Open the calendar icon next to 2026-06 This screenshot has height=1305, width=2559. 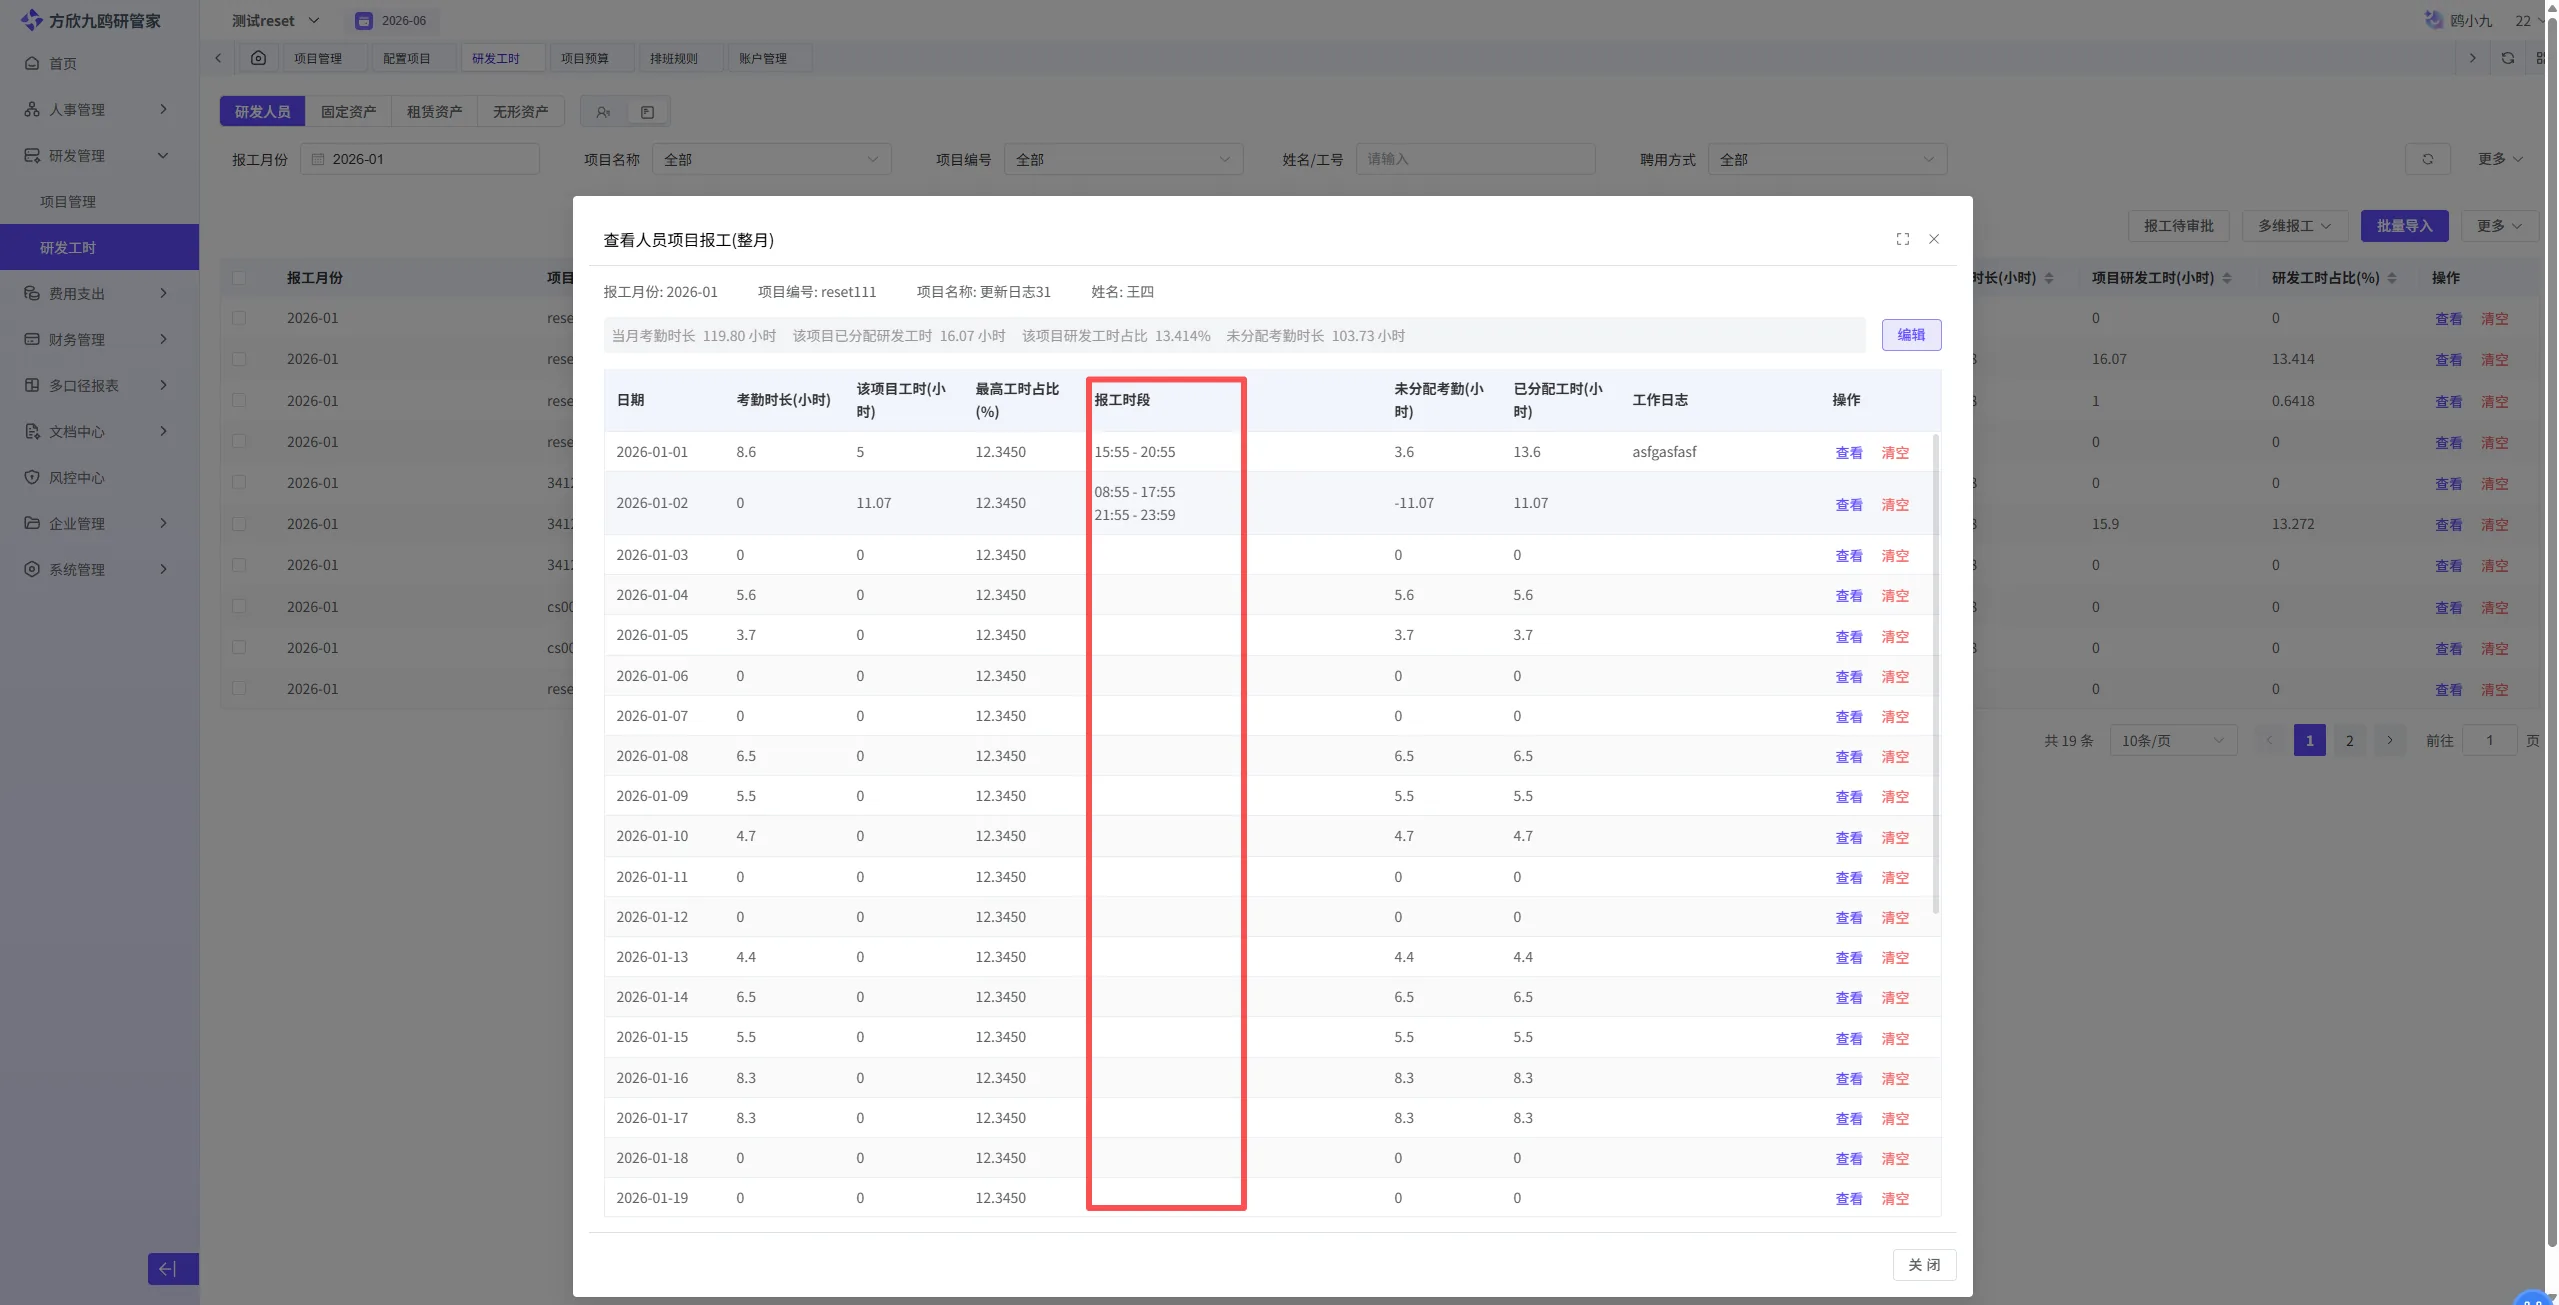[x=364, y=21]
